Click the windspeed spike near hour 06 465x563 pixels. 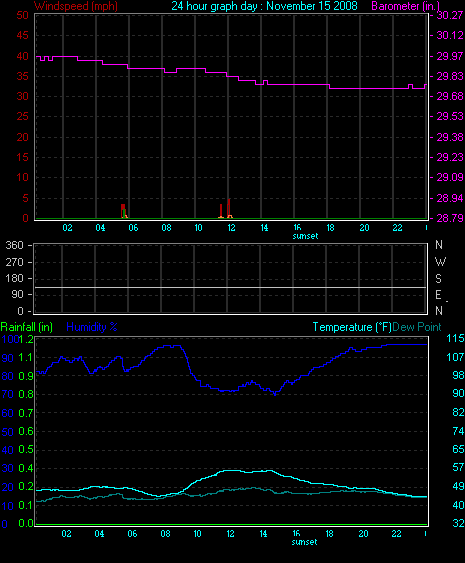pyautogui.click(x=123, y=211)
